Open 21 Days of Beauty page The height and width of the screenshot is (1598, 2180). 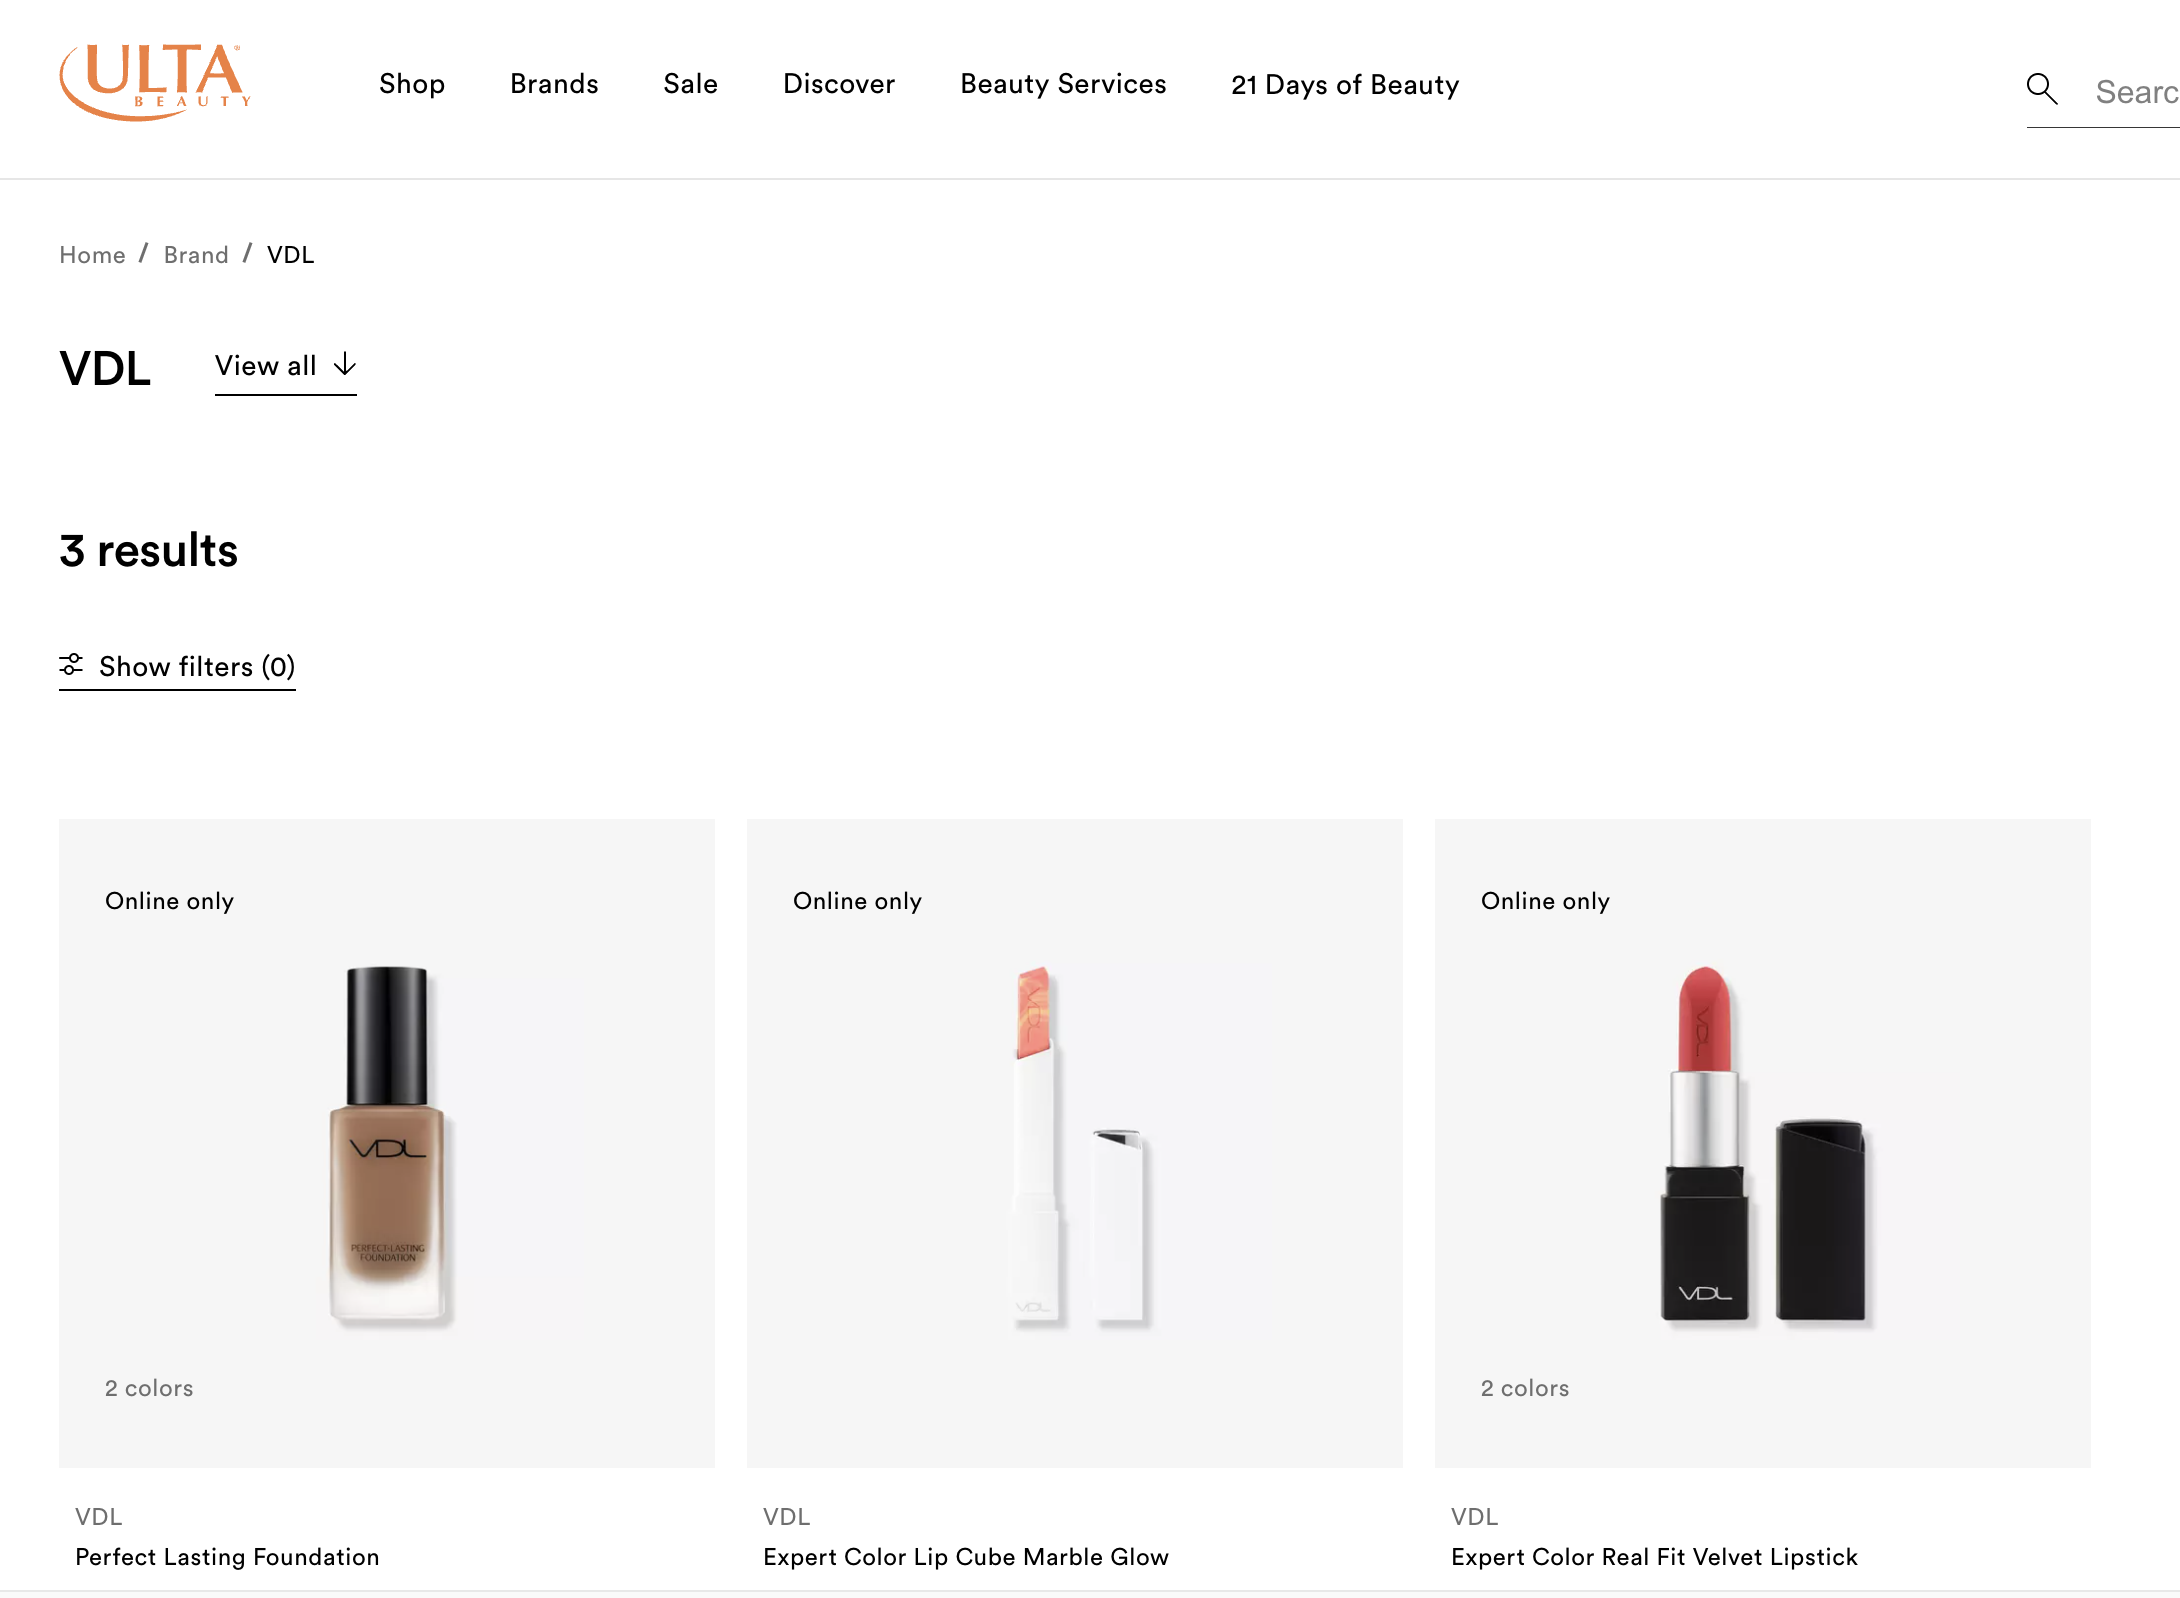[x=1344, y=85]
